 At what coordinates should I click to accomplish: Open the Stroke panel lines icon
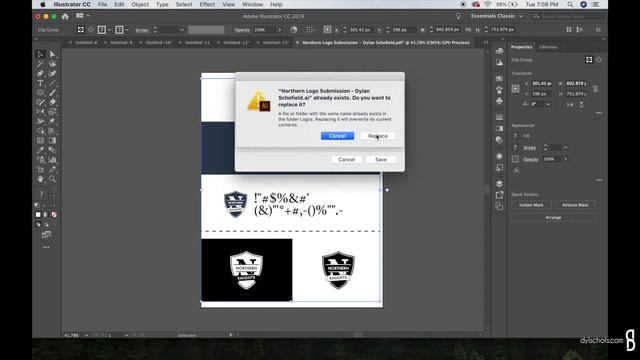[x=499, y=117]
